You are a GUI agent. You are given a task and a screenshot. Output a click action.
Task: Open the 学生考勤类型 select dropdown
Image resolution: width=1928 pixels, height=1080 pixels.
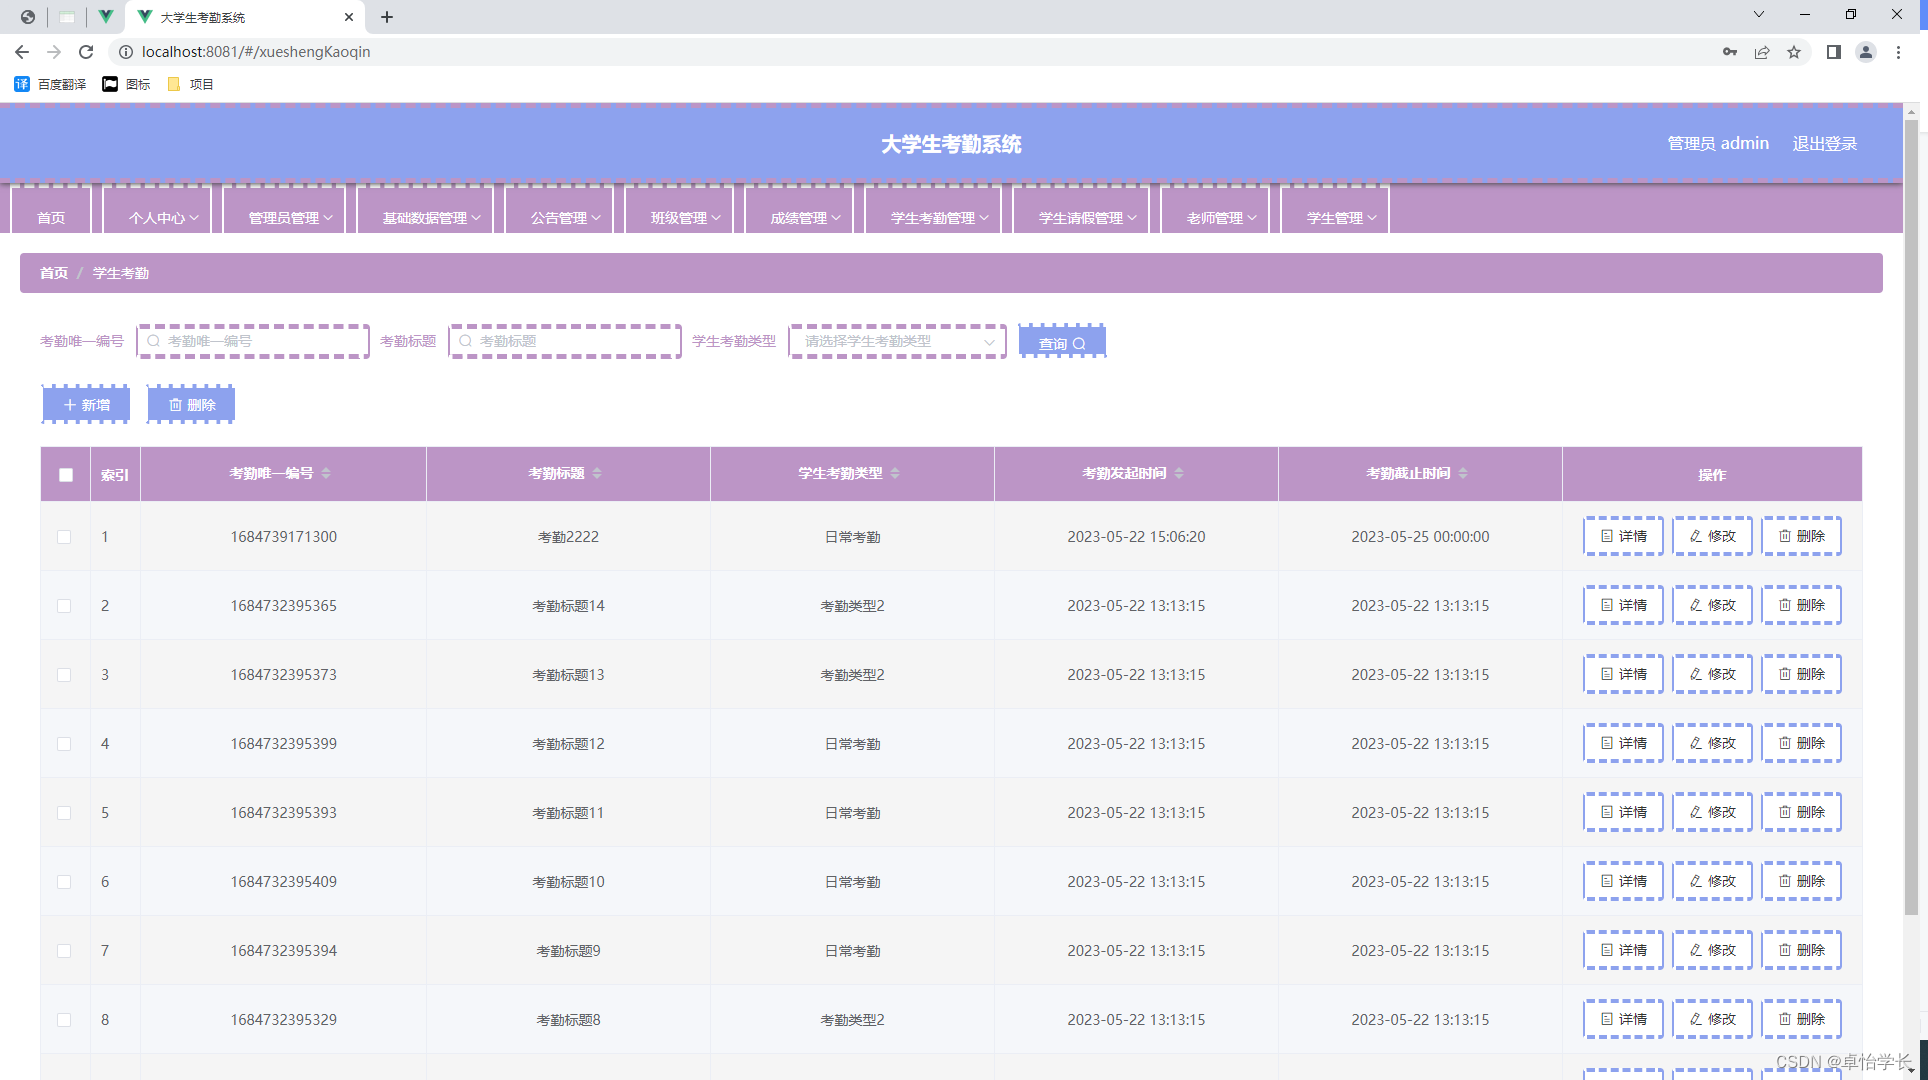[x=897, y=341]
